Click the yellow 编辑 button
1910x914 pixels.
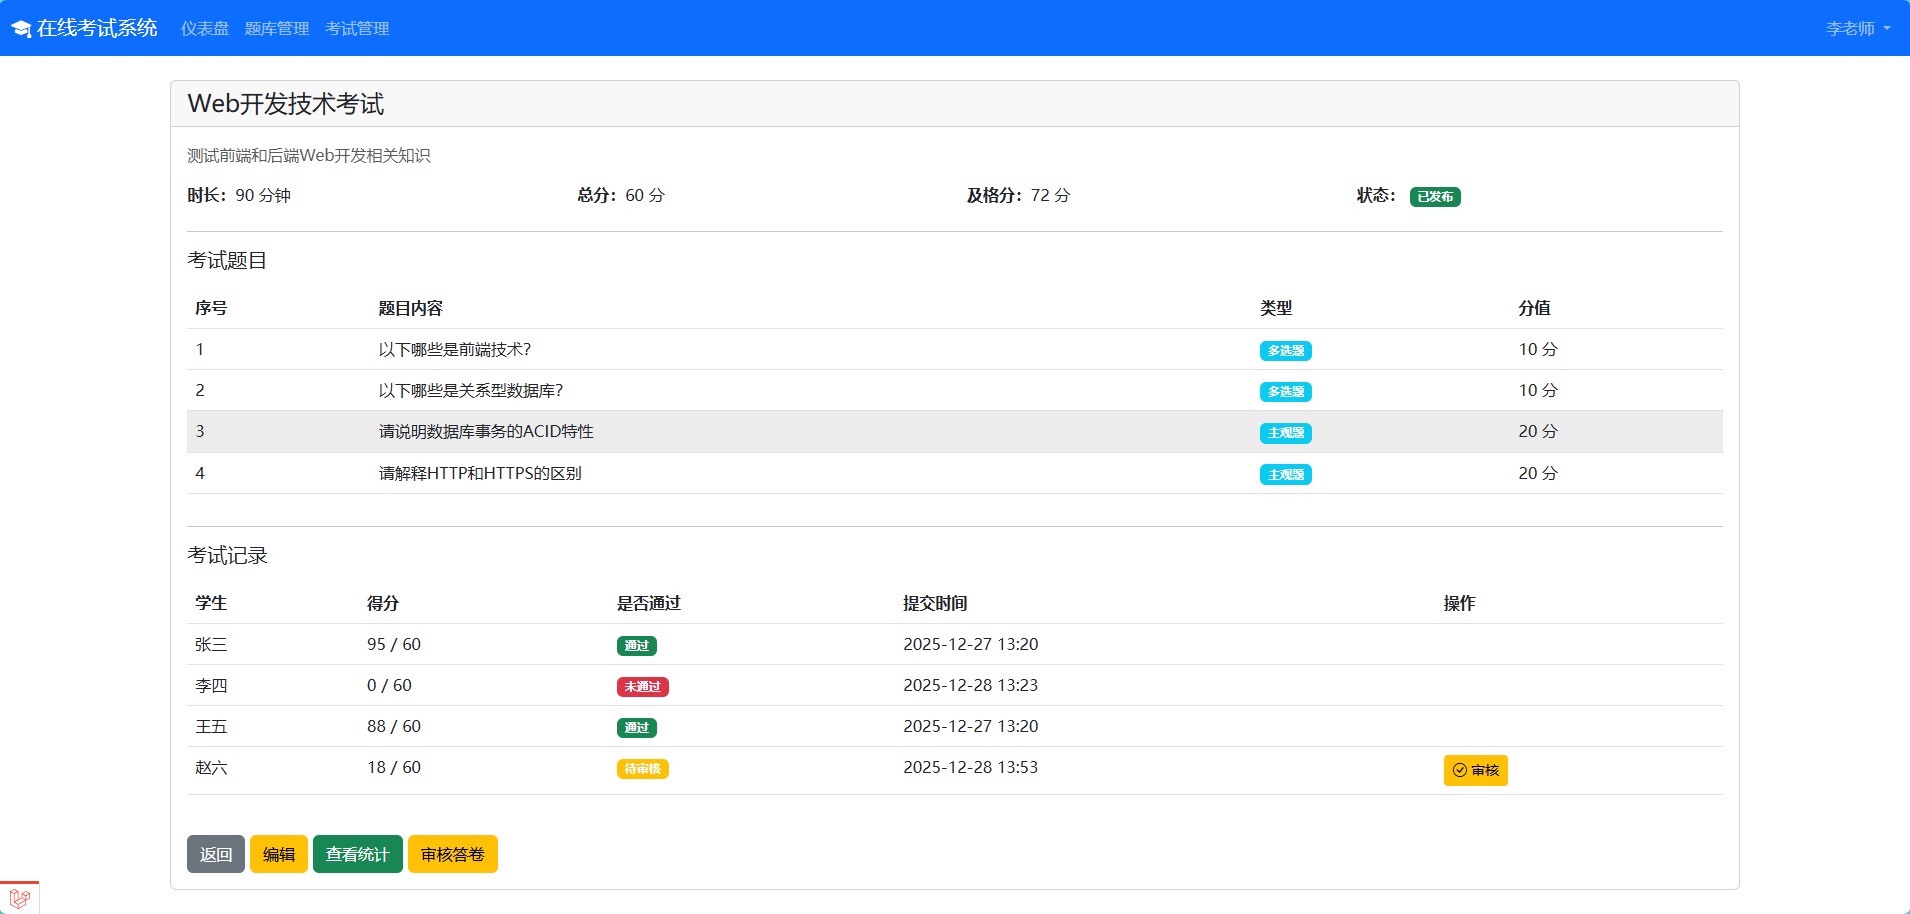[x=278, y=854]
